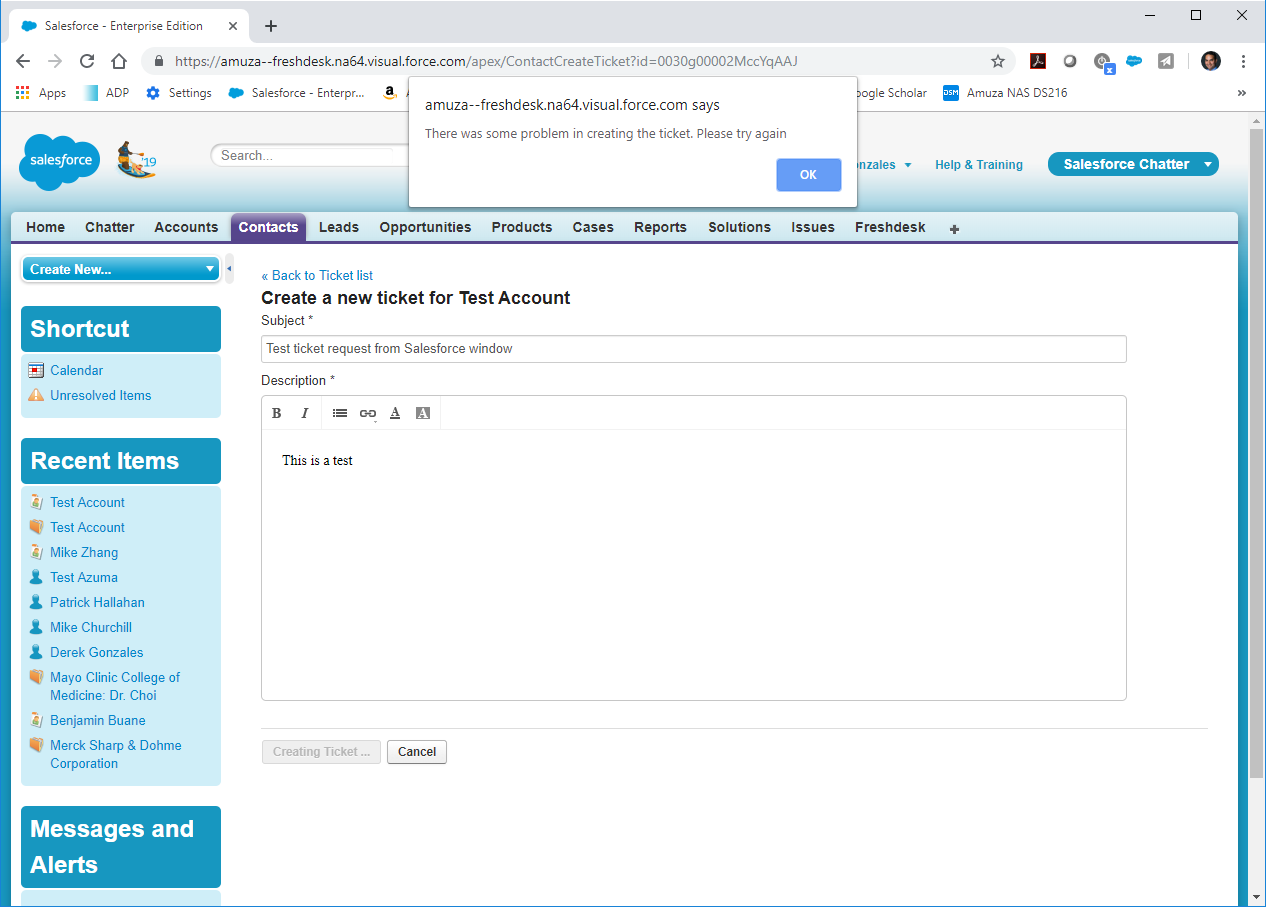Click the account icon beside Merck Sharp & Dohme
The height and width of the screenshot is (907, 1266).
(36, 745)
